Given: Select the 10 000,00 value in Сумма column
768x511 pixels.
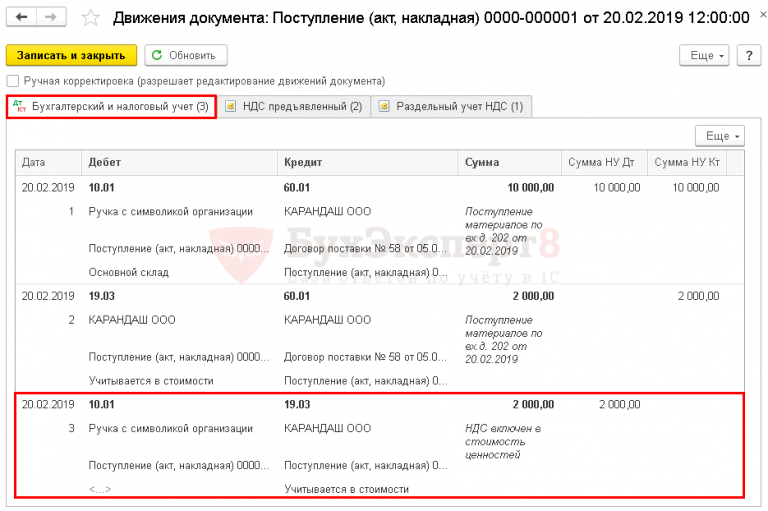Looking at the screenshot, I should coord(530,188).
